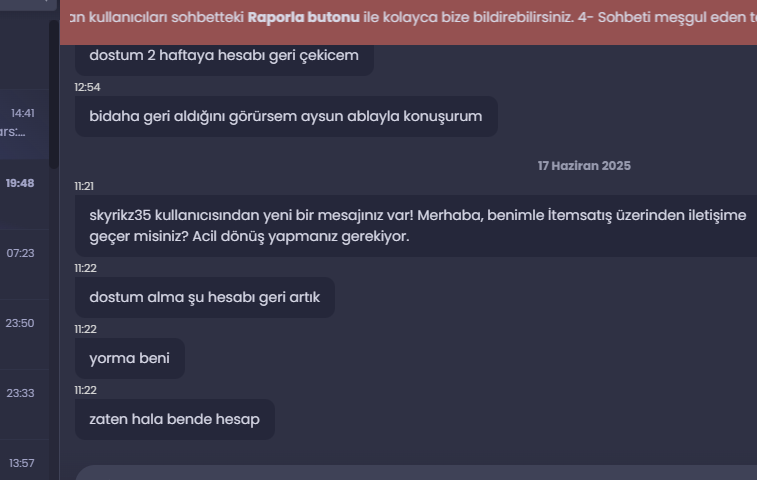The height and width of the screenshot is (480, 757).
Task: Click the 11:21 message timestamp
Action: click(84, 186)
